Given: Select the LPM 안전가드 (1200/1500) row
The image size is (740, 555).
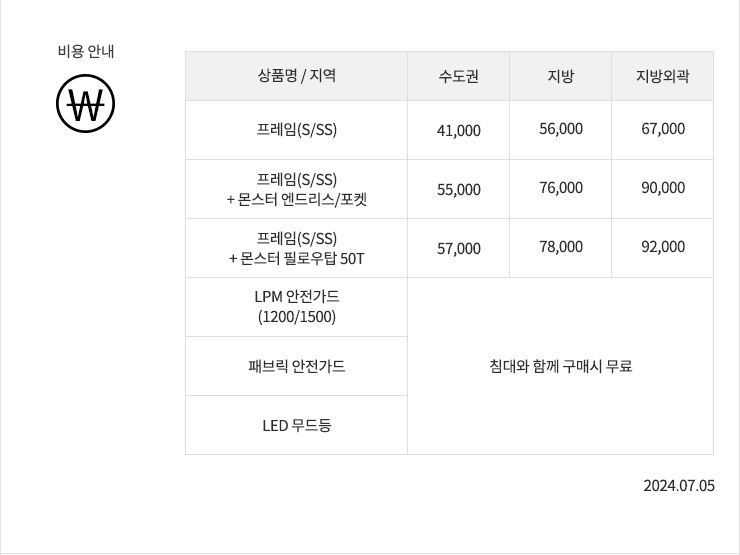Looking at the screenshot, I should pyautogui.click(x=296, y=307).
